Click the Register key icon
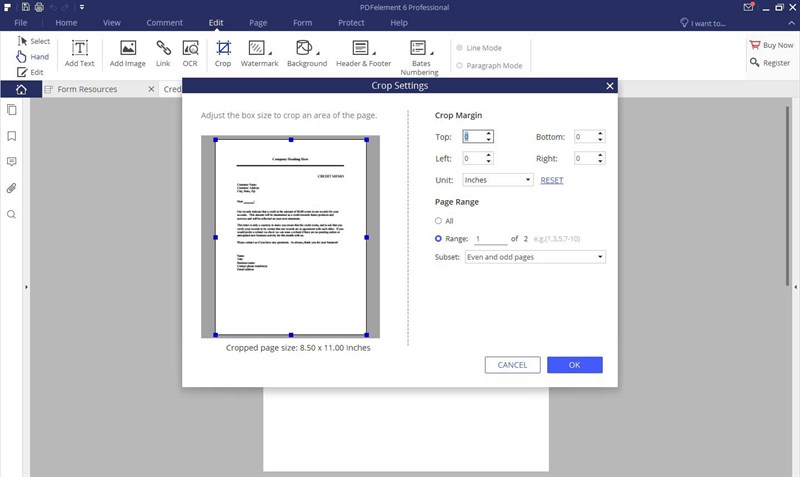This screenshot has width=800, height=477. pyautogui.click(x=755, y=62)
